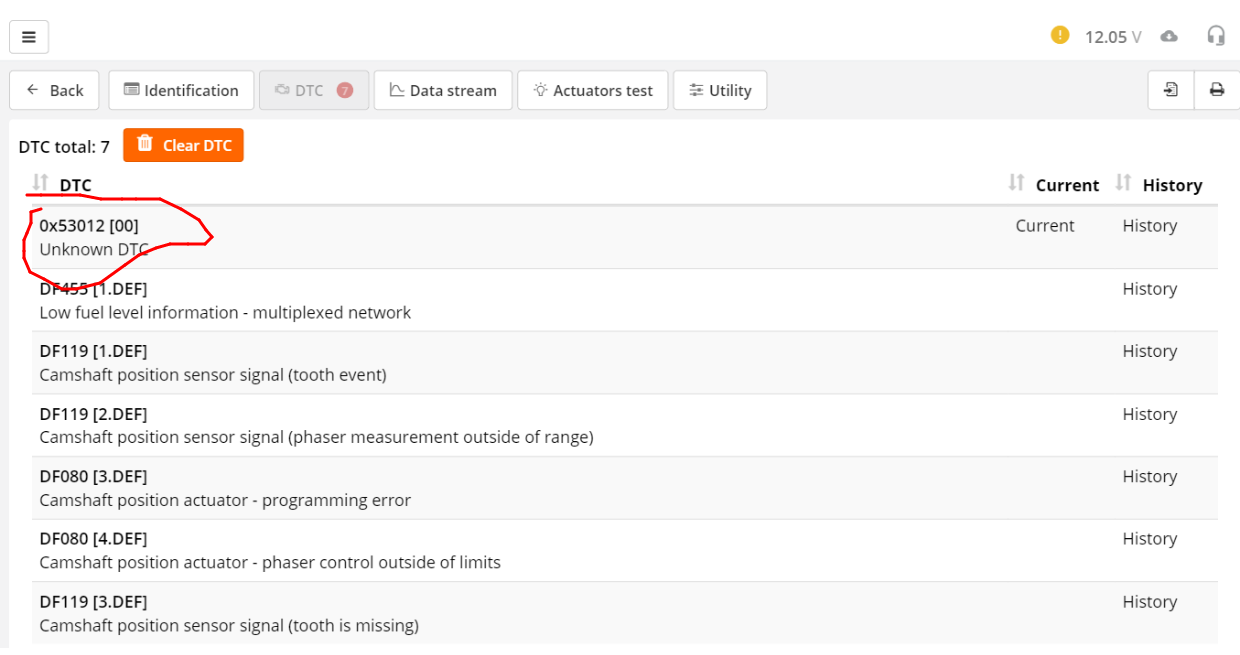Select the 0x53012 Unknown DTC row
This screenshot has height=655, width=1240.
pyautogui.click(x=500, y=237)
